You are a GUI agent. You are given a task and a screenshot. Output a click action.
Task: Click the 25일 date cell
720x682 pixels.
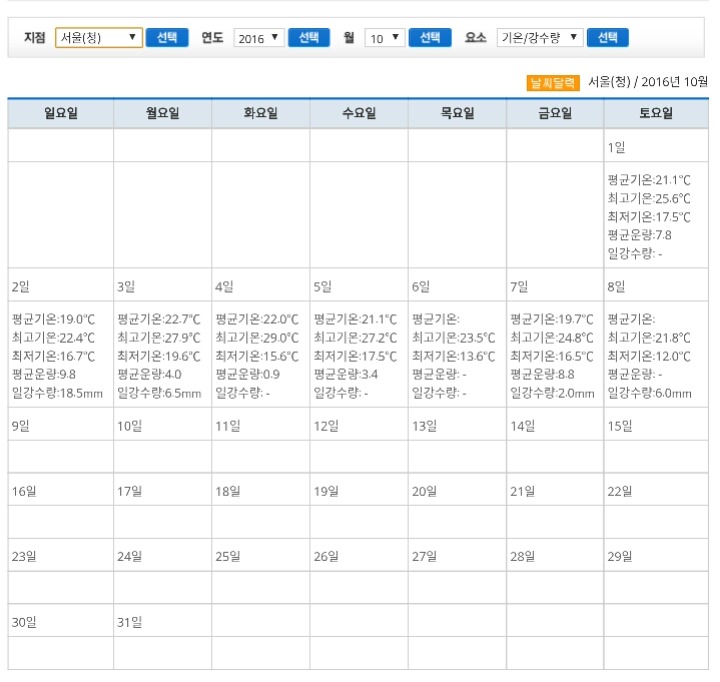click(261, 555)
